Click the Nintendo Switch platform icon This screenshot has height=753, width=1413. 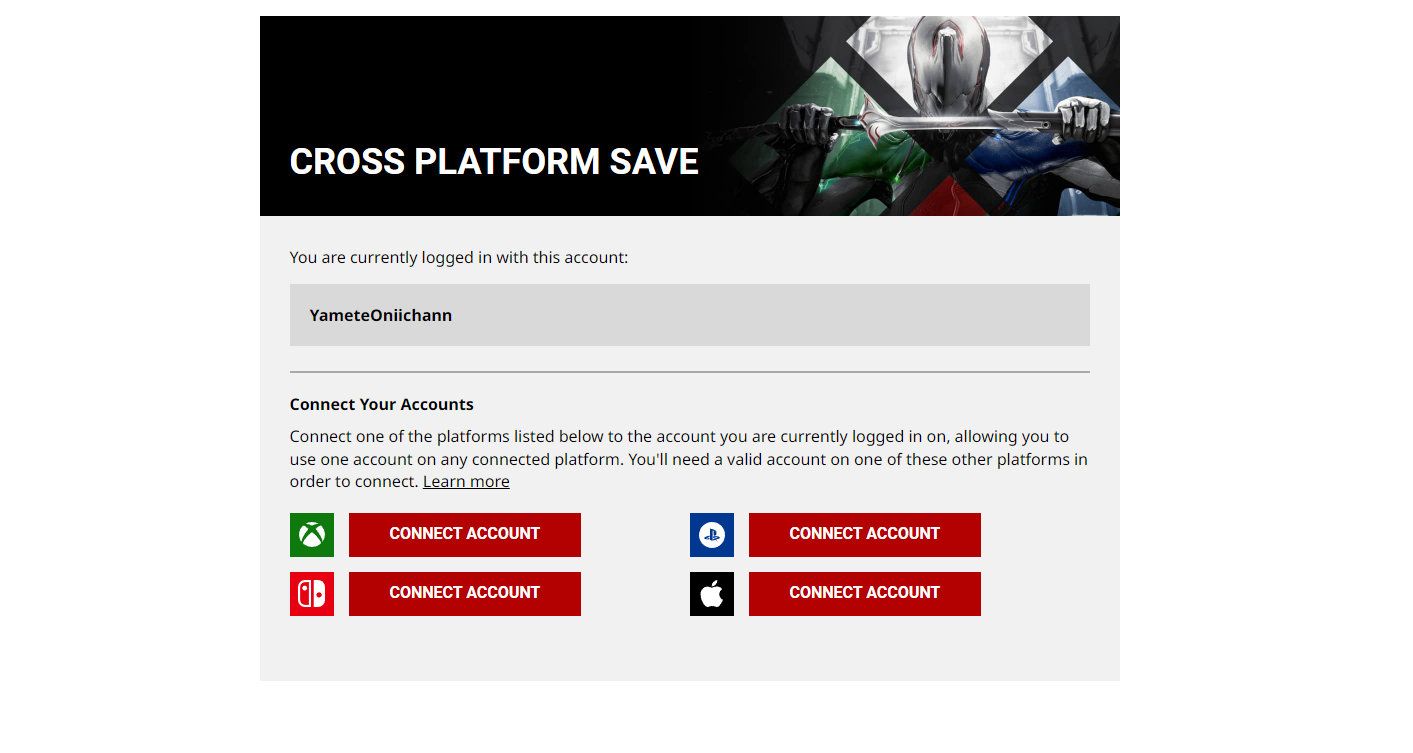(312, 594)
